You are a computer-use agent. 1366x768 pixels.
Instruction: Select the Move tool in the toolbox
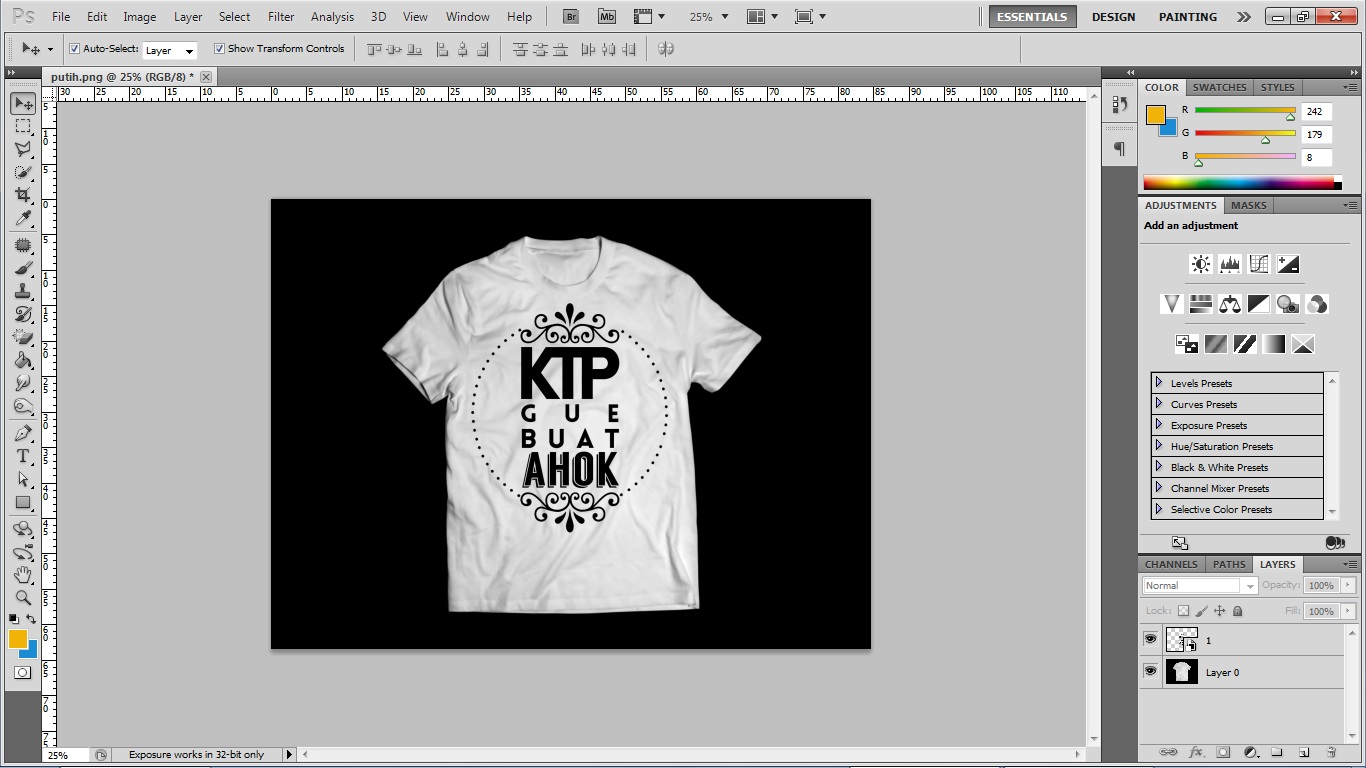point(23,103)
